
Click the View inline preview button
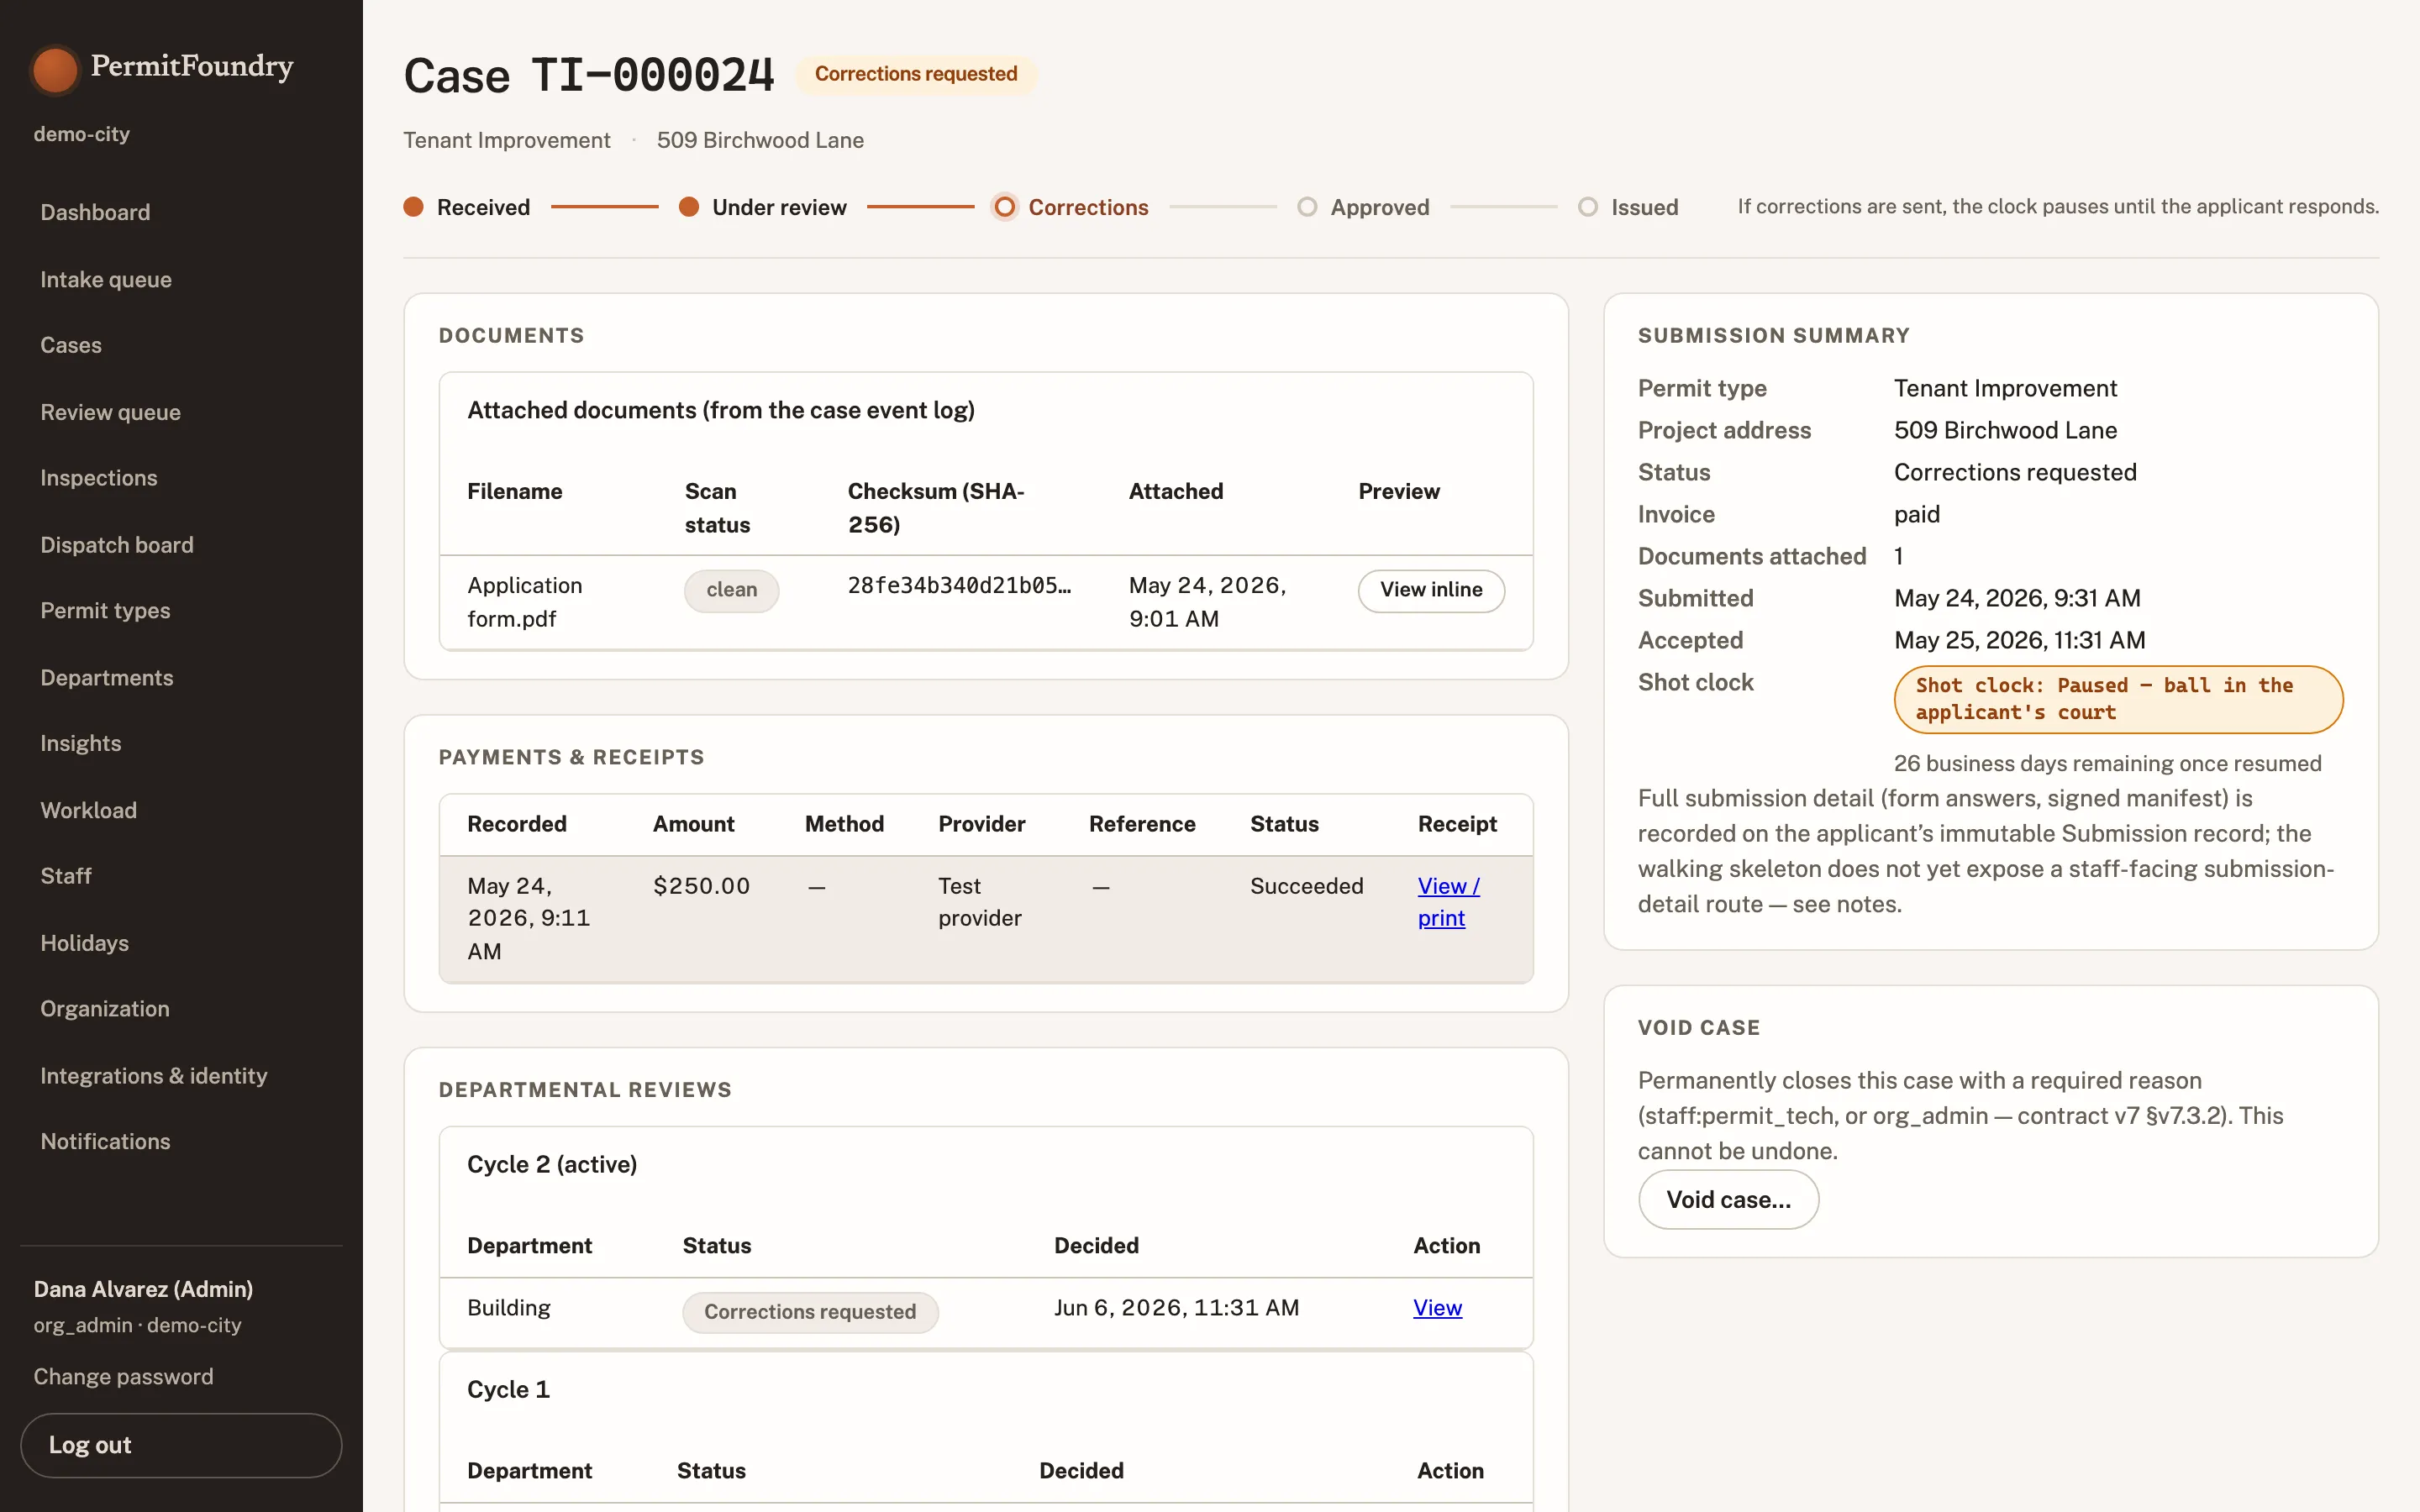tap(1431, 590)
